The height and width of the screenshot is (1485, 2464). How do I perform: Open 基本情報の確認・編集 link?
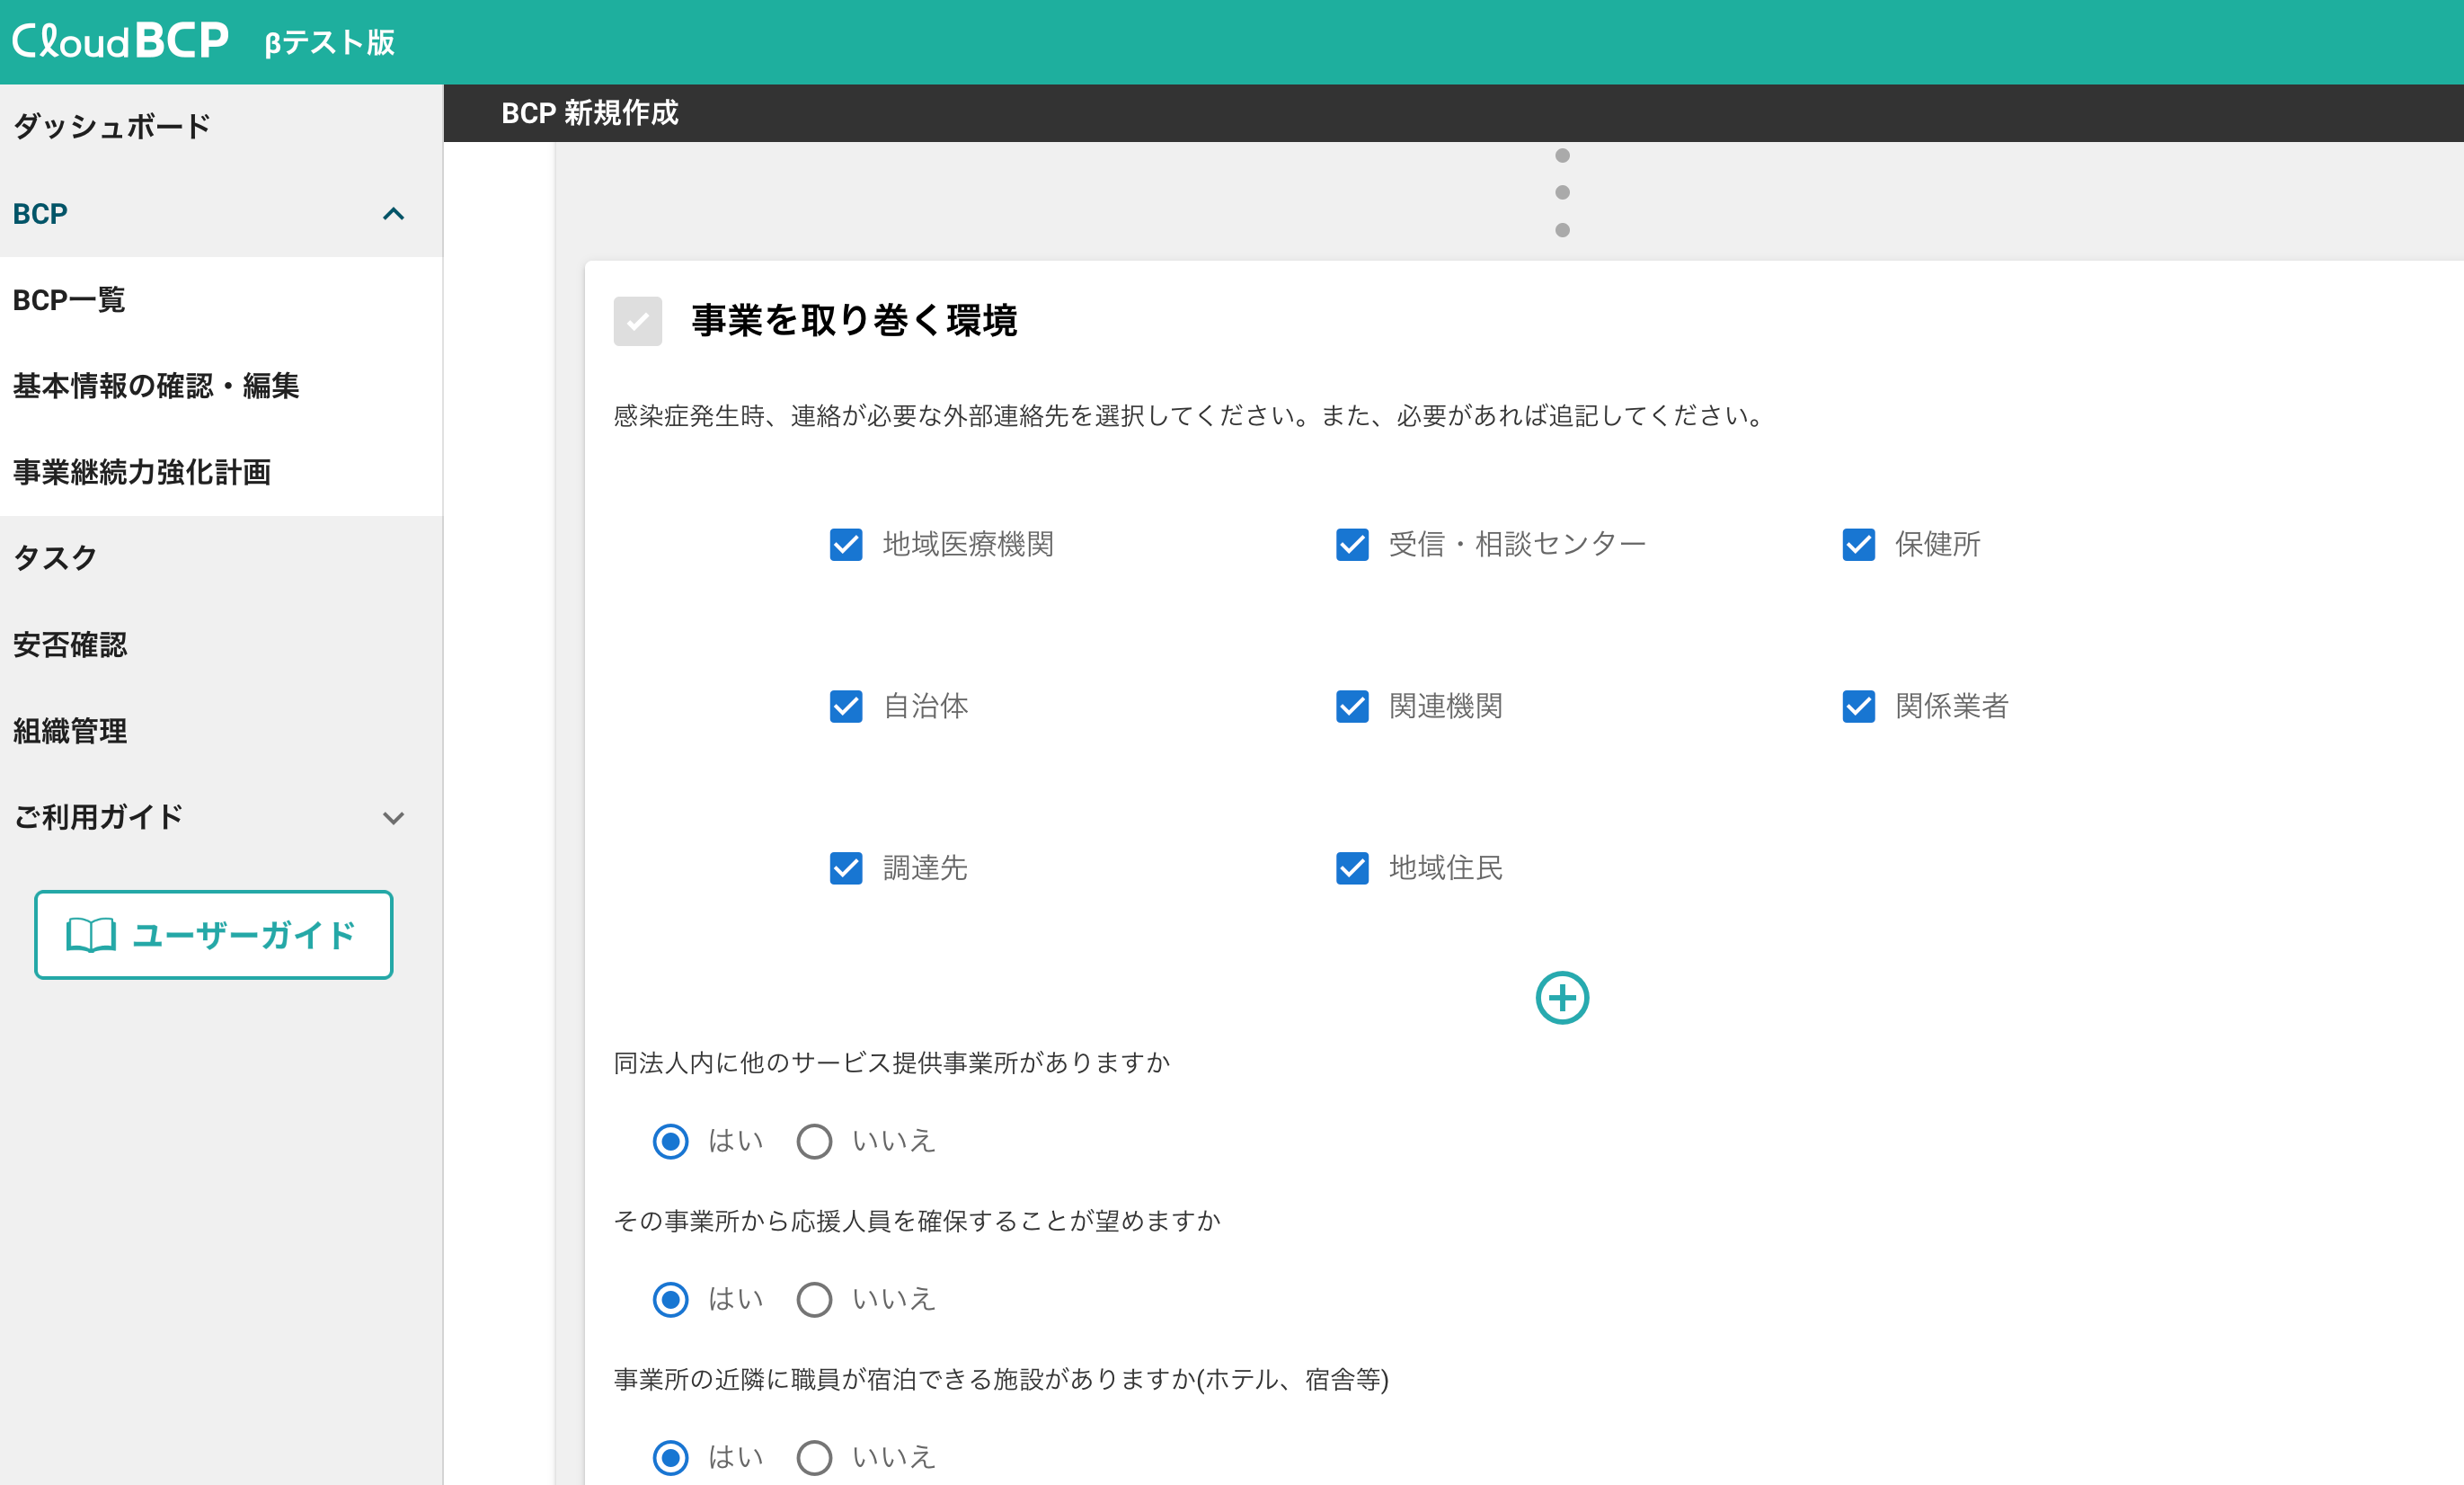[156, 386]
